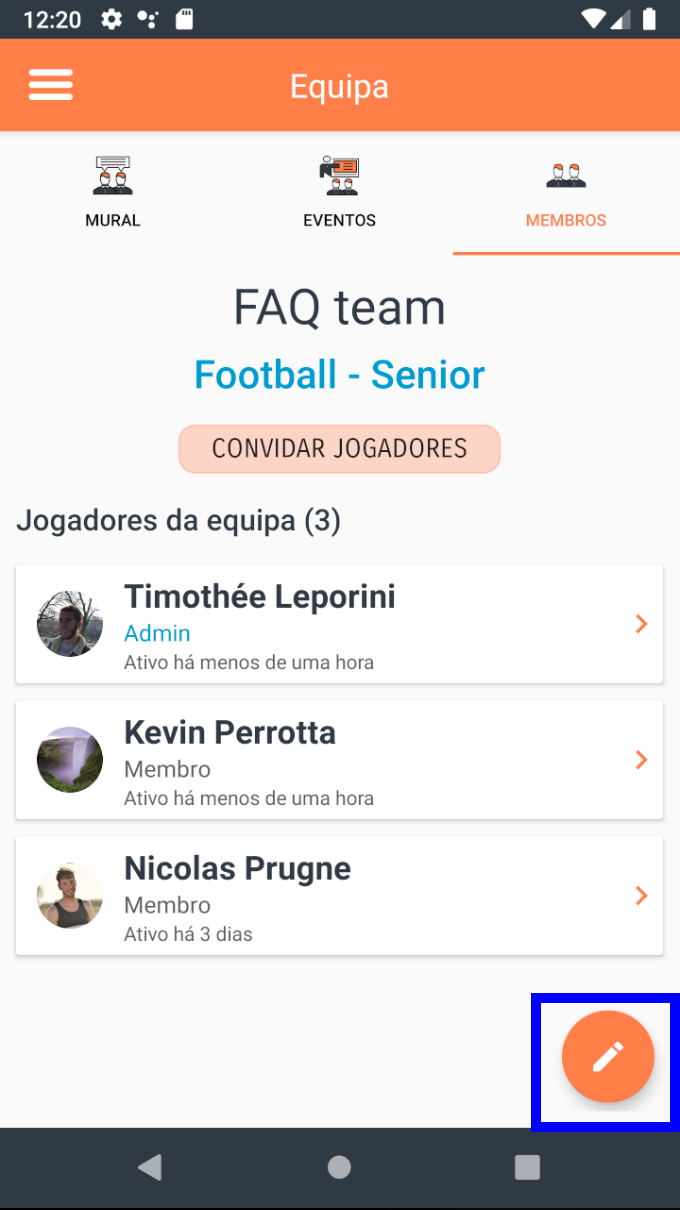Open settings gear in status bar
Screen dimensions: 680x1210
pyautogui.click(x=112, y=19)
